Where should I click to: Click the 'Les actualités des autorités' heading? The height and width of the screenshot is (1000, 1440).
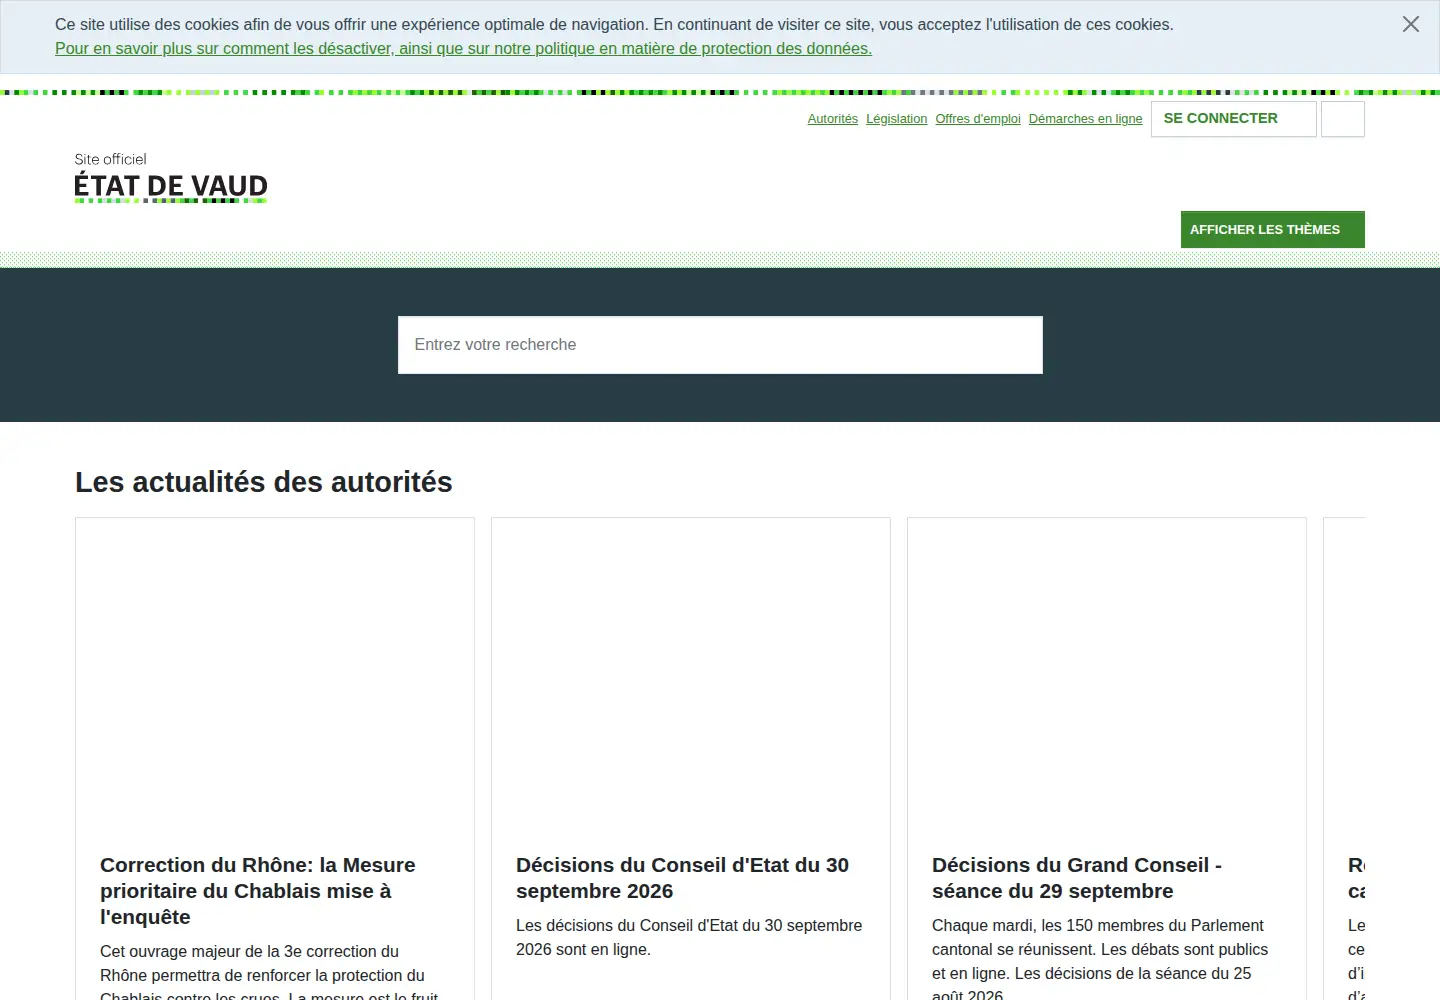click(264, 482)
